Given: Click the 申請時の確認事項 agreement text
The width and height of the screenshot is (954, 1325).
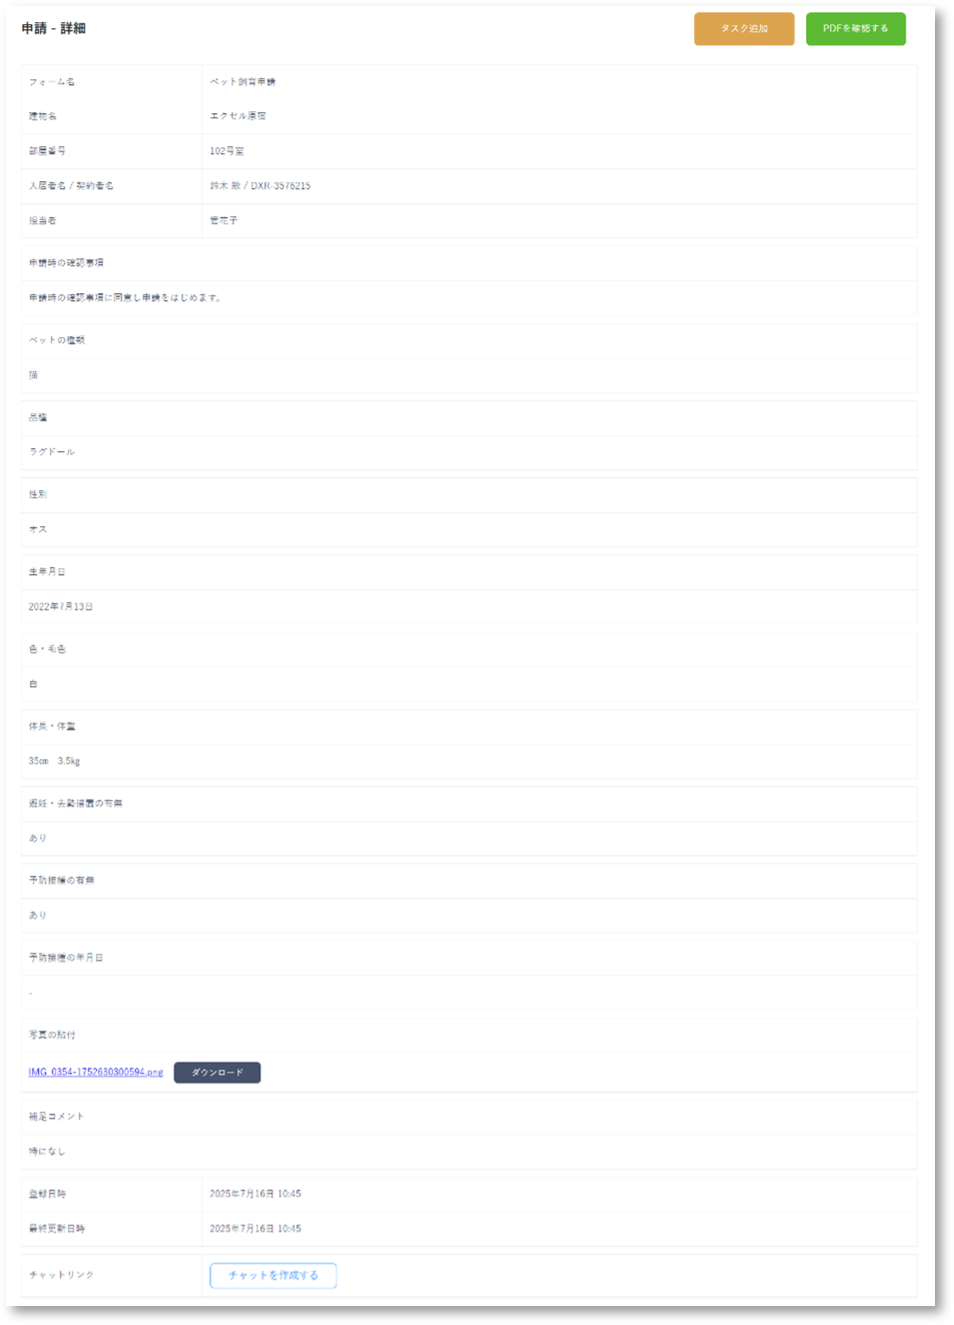Looking at the screenshot, I should [125, 298].
